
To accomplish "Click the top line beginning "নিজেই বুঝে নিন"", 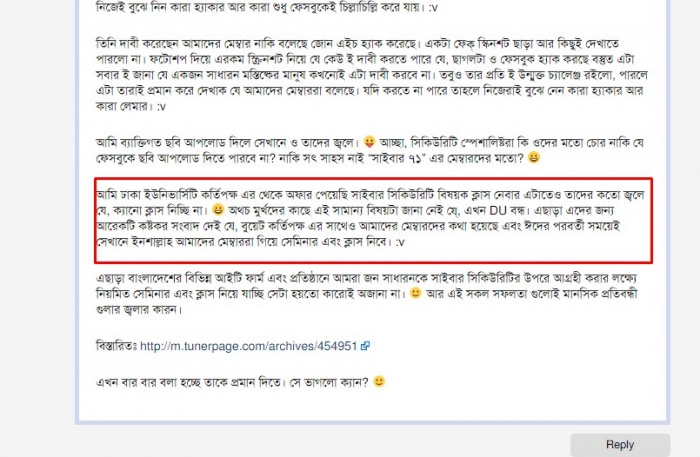I will coord(267,8).
